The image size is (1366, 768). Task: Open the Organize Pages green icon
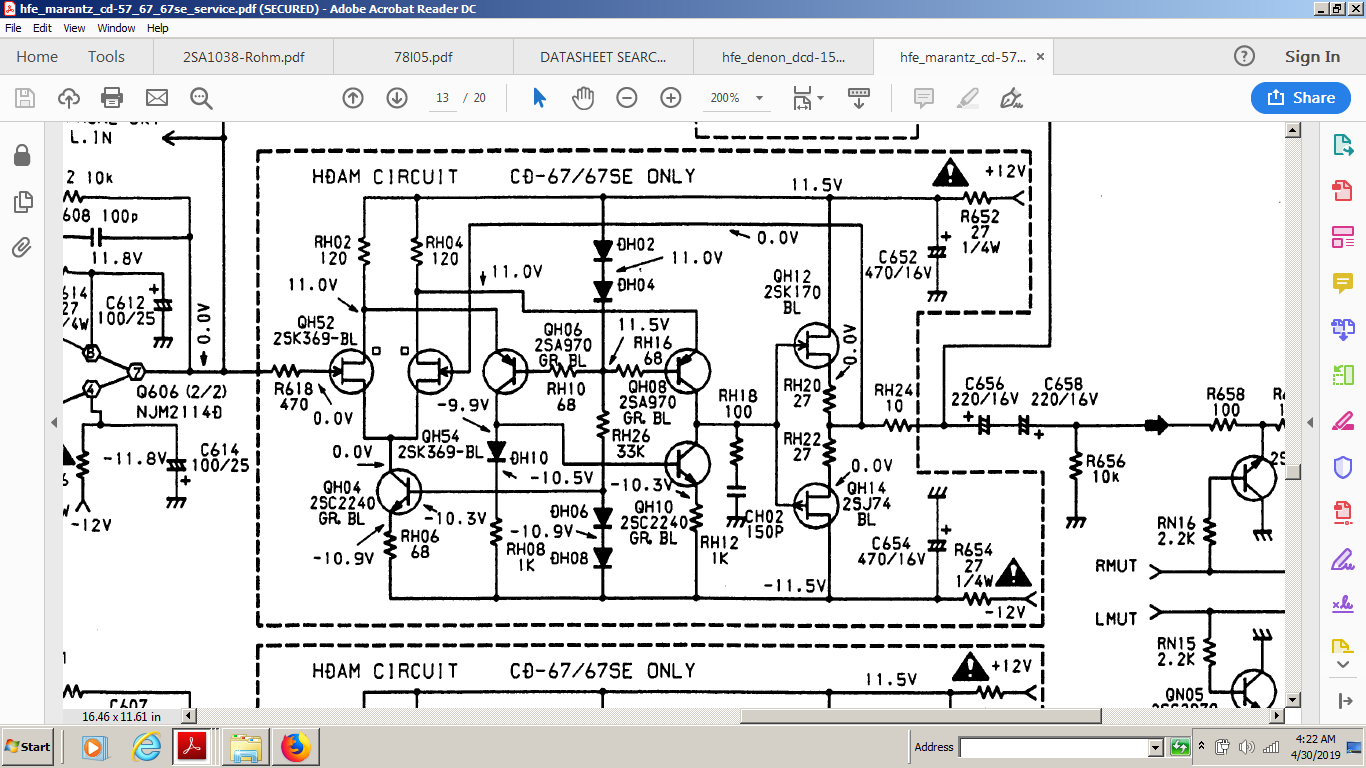(1342, 375)
